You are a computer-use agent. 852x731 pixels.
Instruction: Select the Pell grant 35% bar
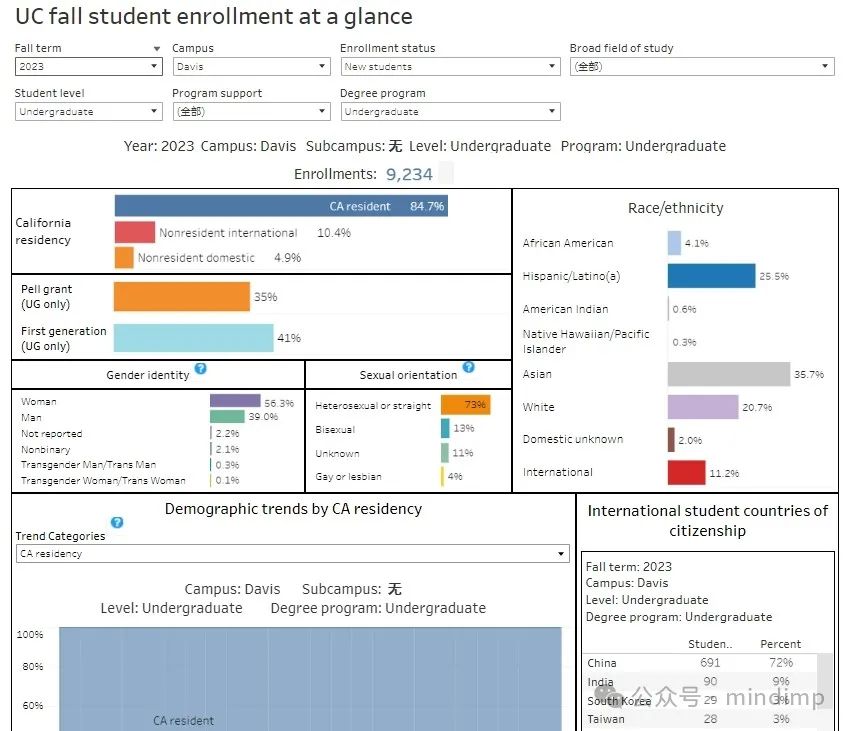(180, 297)
